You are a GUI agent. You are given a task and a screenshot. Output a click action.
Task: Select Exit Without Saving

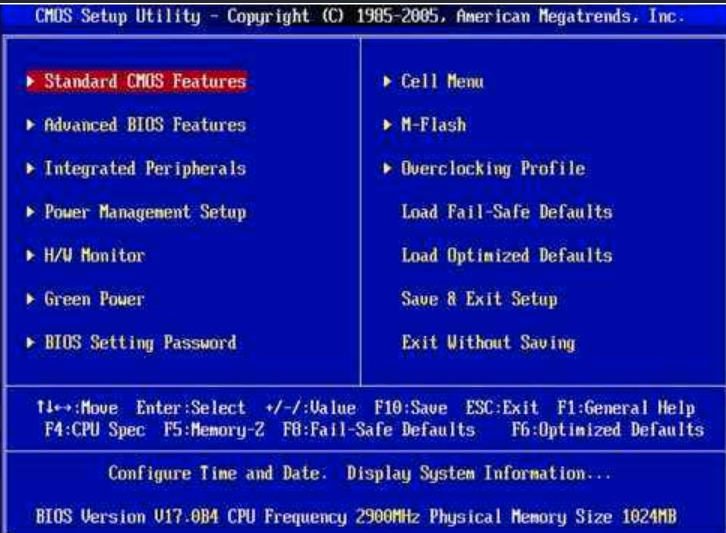pos(488,343)
